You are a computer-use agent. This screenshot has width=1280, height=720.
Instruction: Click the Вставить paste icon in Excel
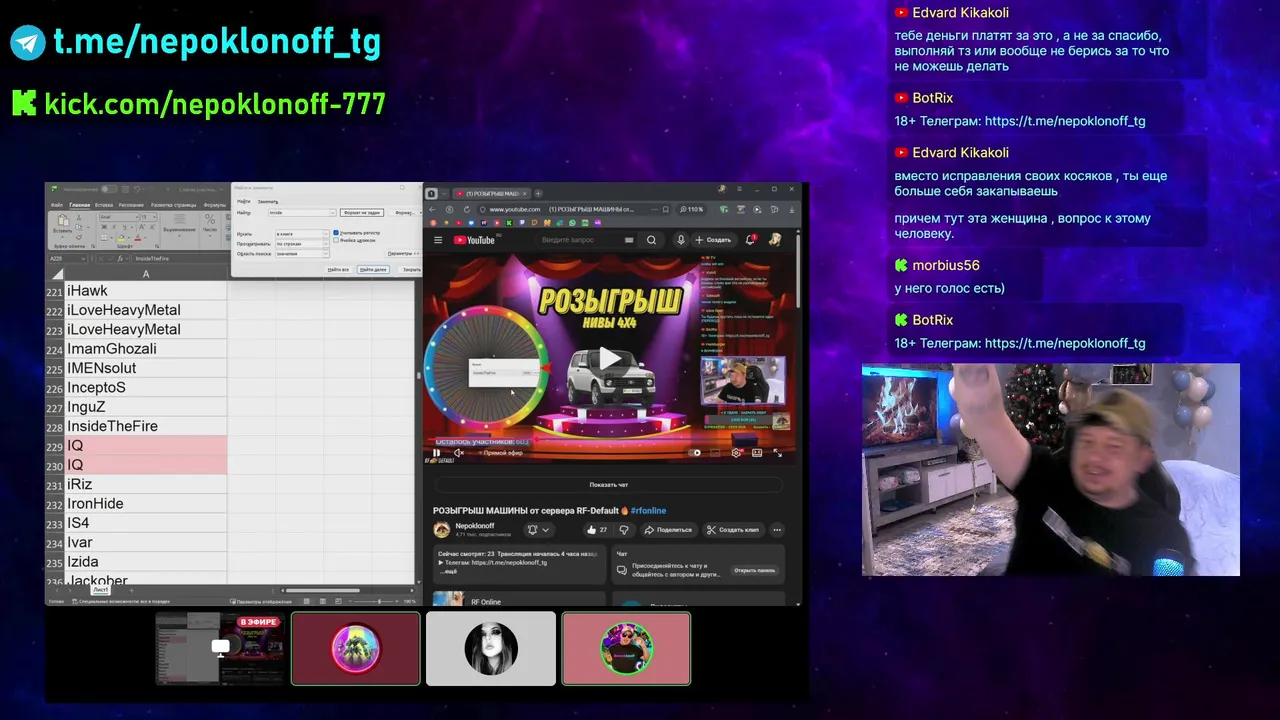point(63,220)
